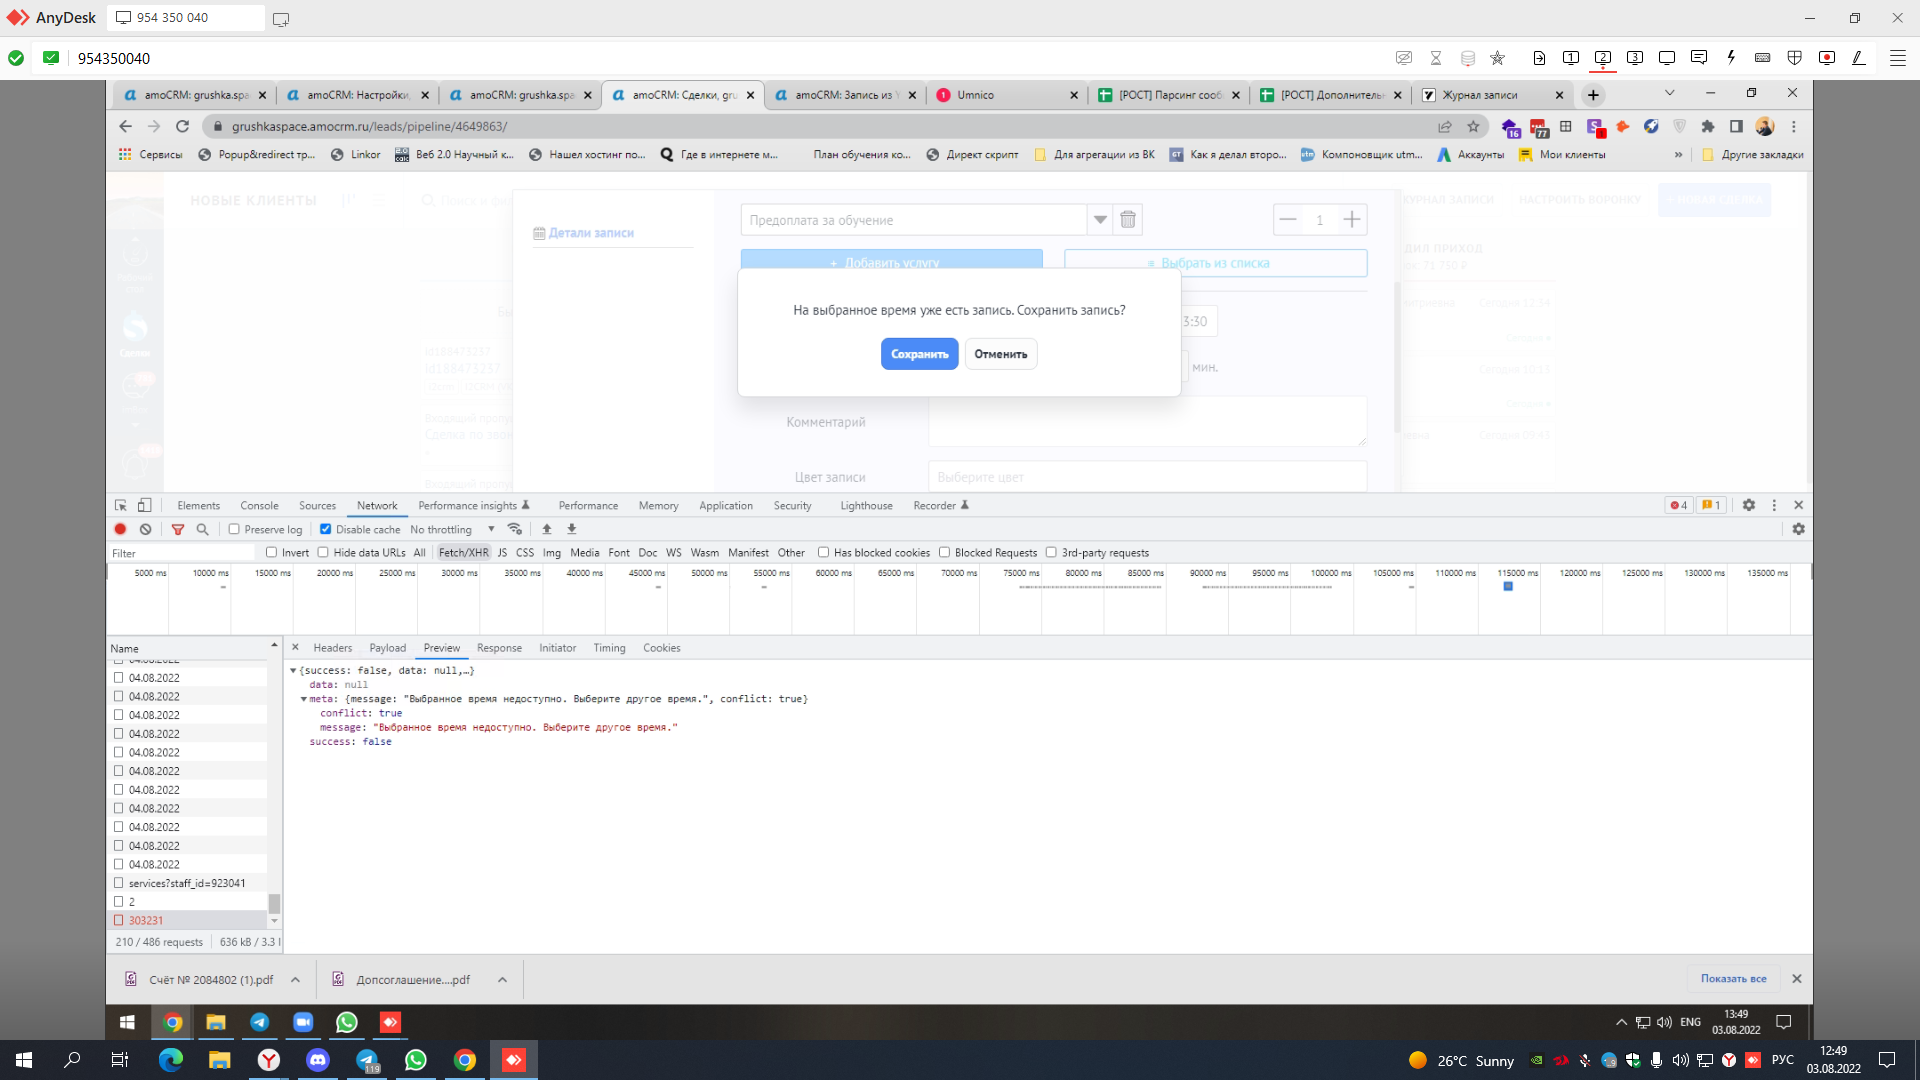Open the No throttling dropdown
The width and height of the screenshot is (1920, 1080).
(452, 529)
